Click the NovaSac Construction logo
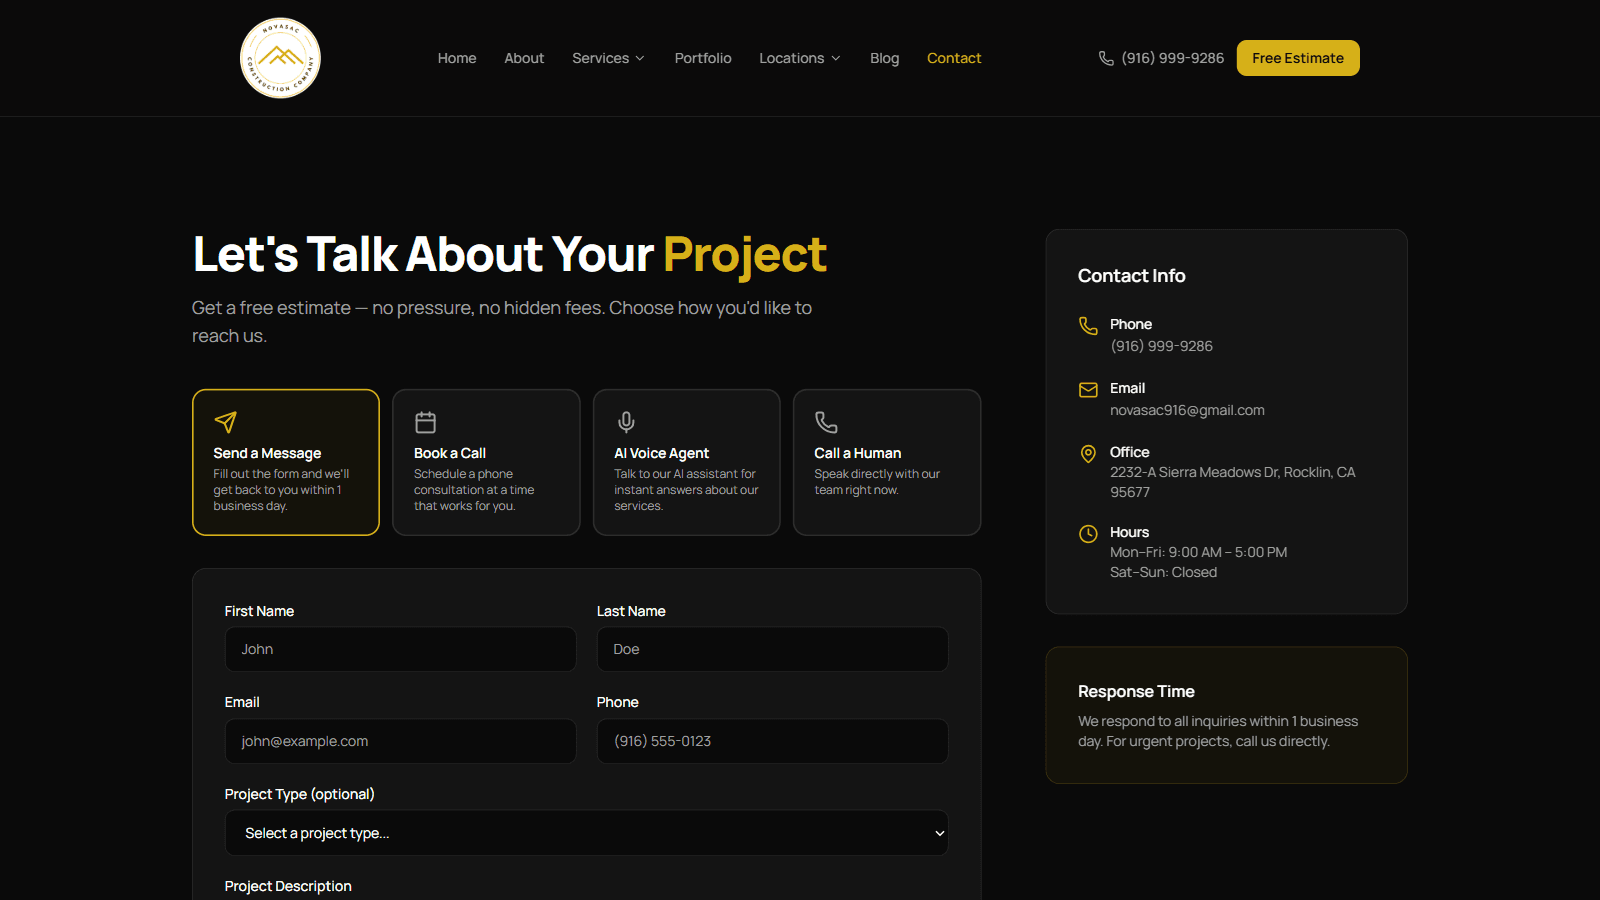Image resolution: width=1600 pixels, height=900 pixels. click(280, 58)
